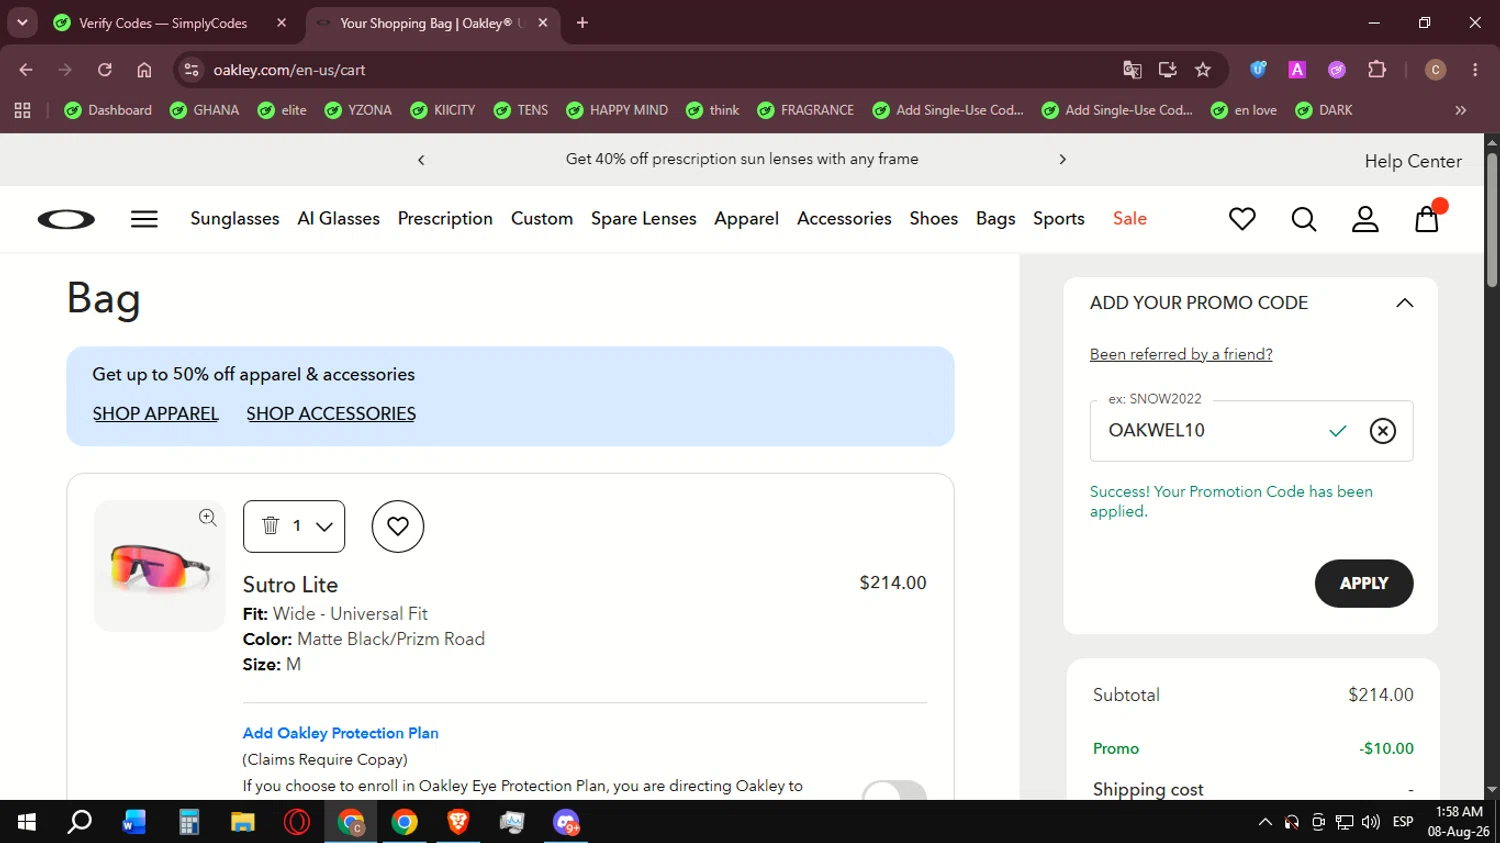The width and height of the screenshot is (1500, 843).
Task: Show previous promo banner message
Action: coord(421,160)
